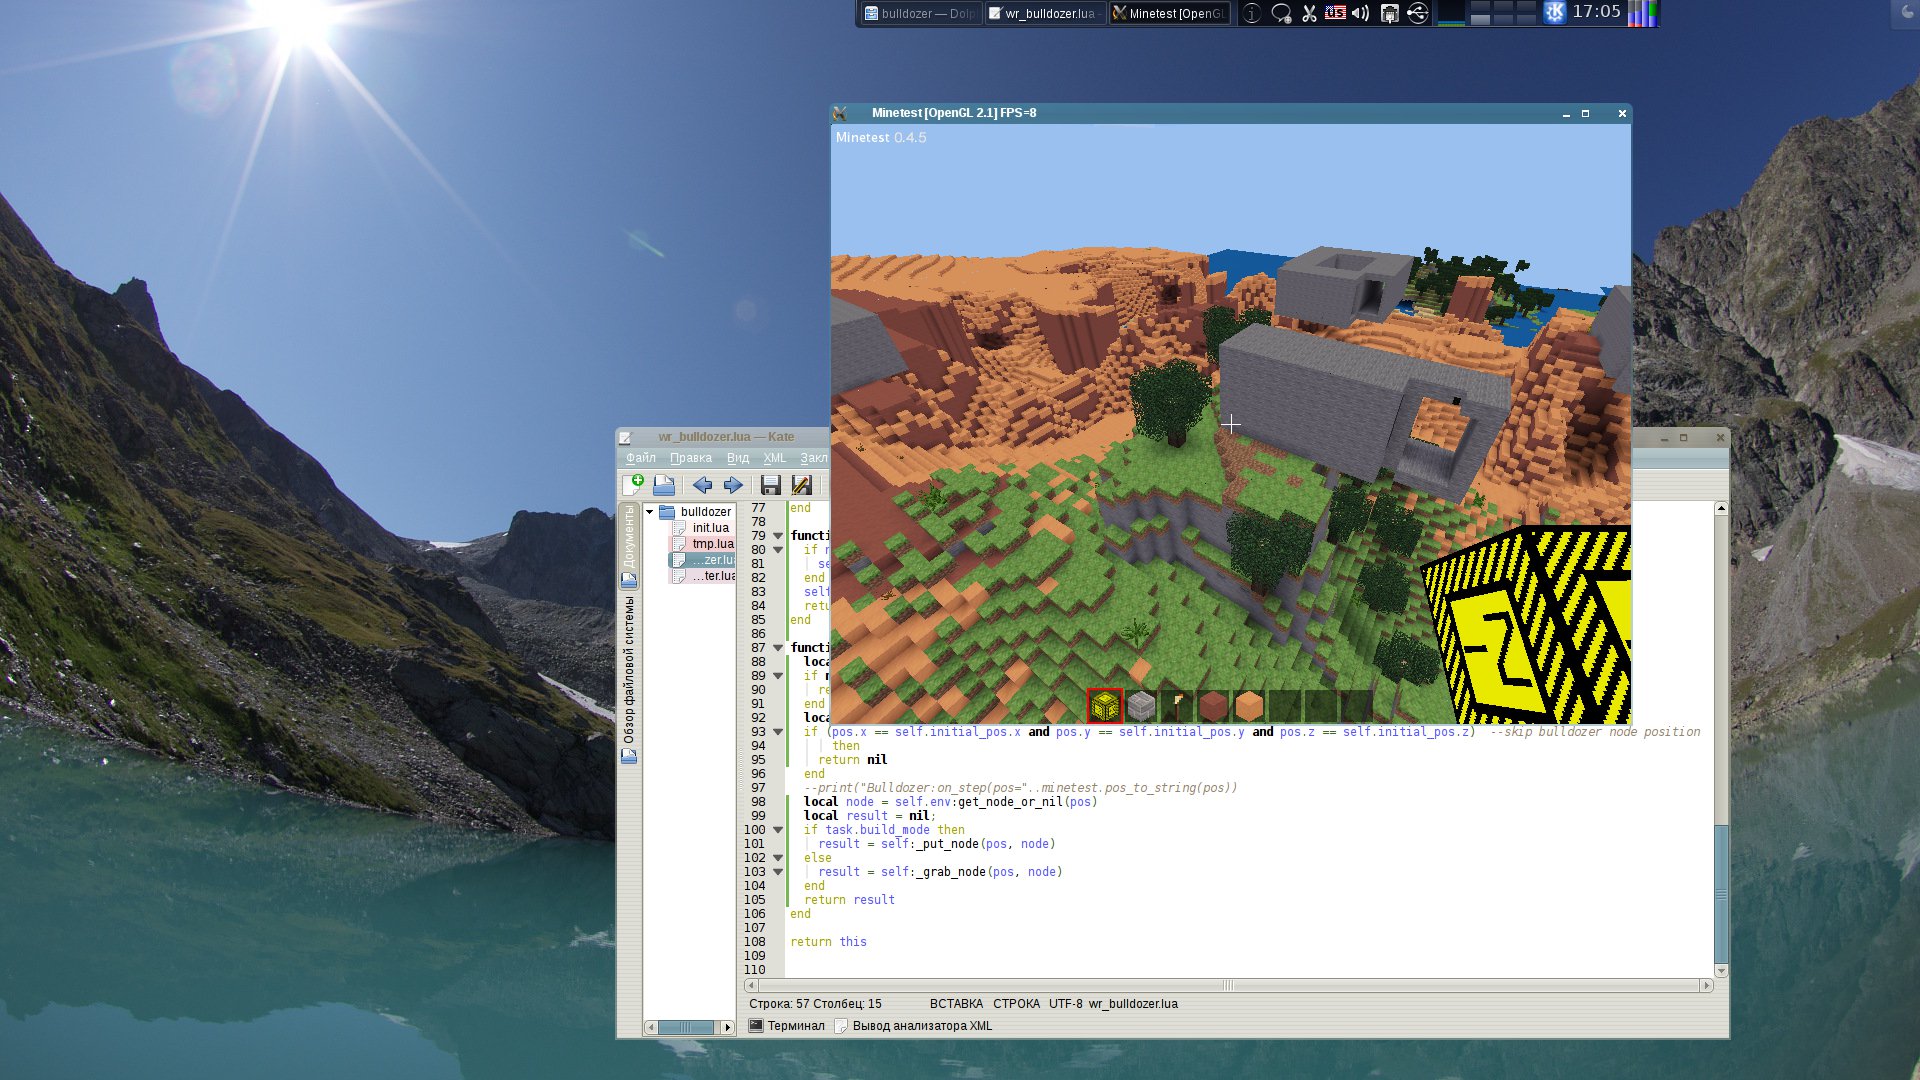Image resolution: width=1920 pixels, height=1080 pixels.
Task: Collapse code fold at line 79
Action: tap(778, 536)
